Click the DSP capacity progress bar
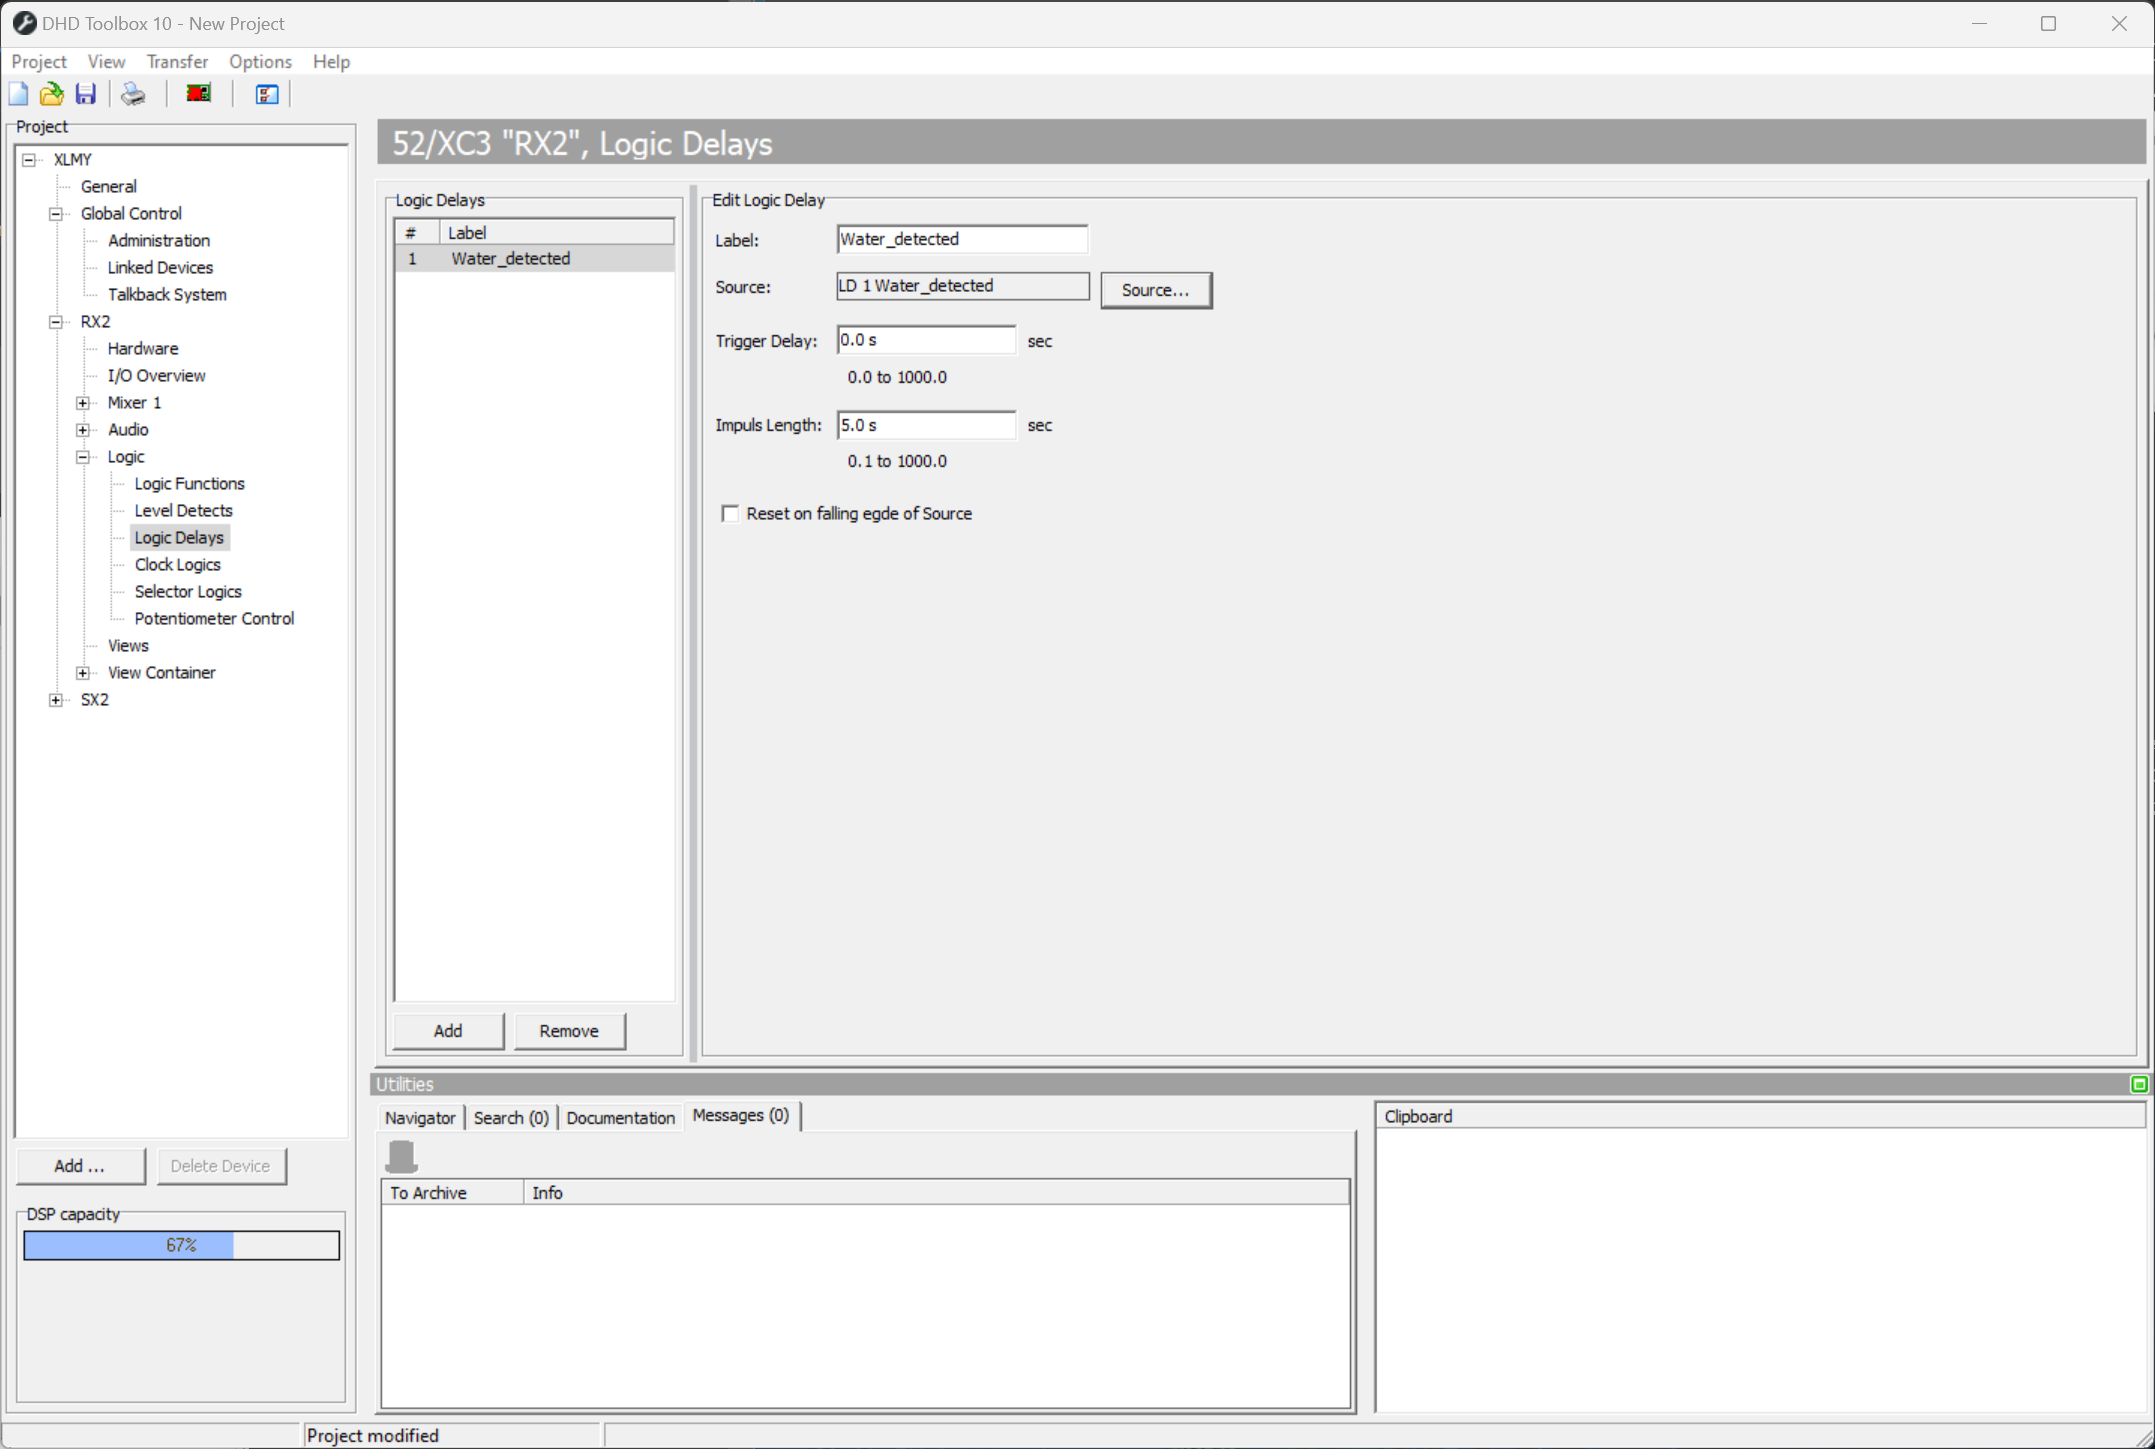 click(181, 1245)
